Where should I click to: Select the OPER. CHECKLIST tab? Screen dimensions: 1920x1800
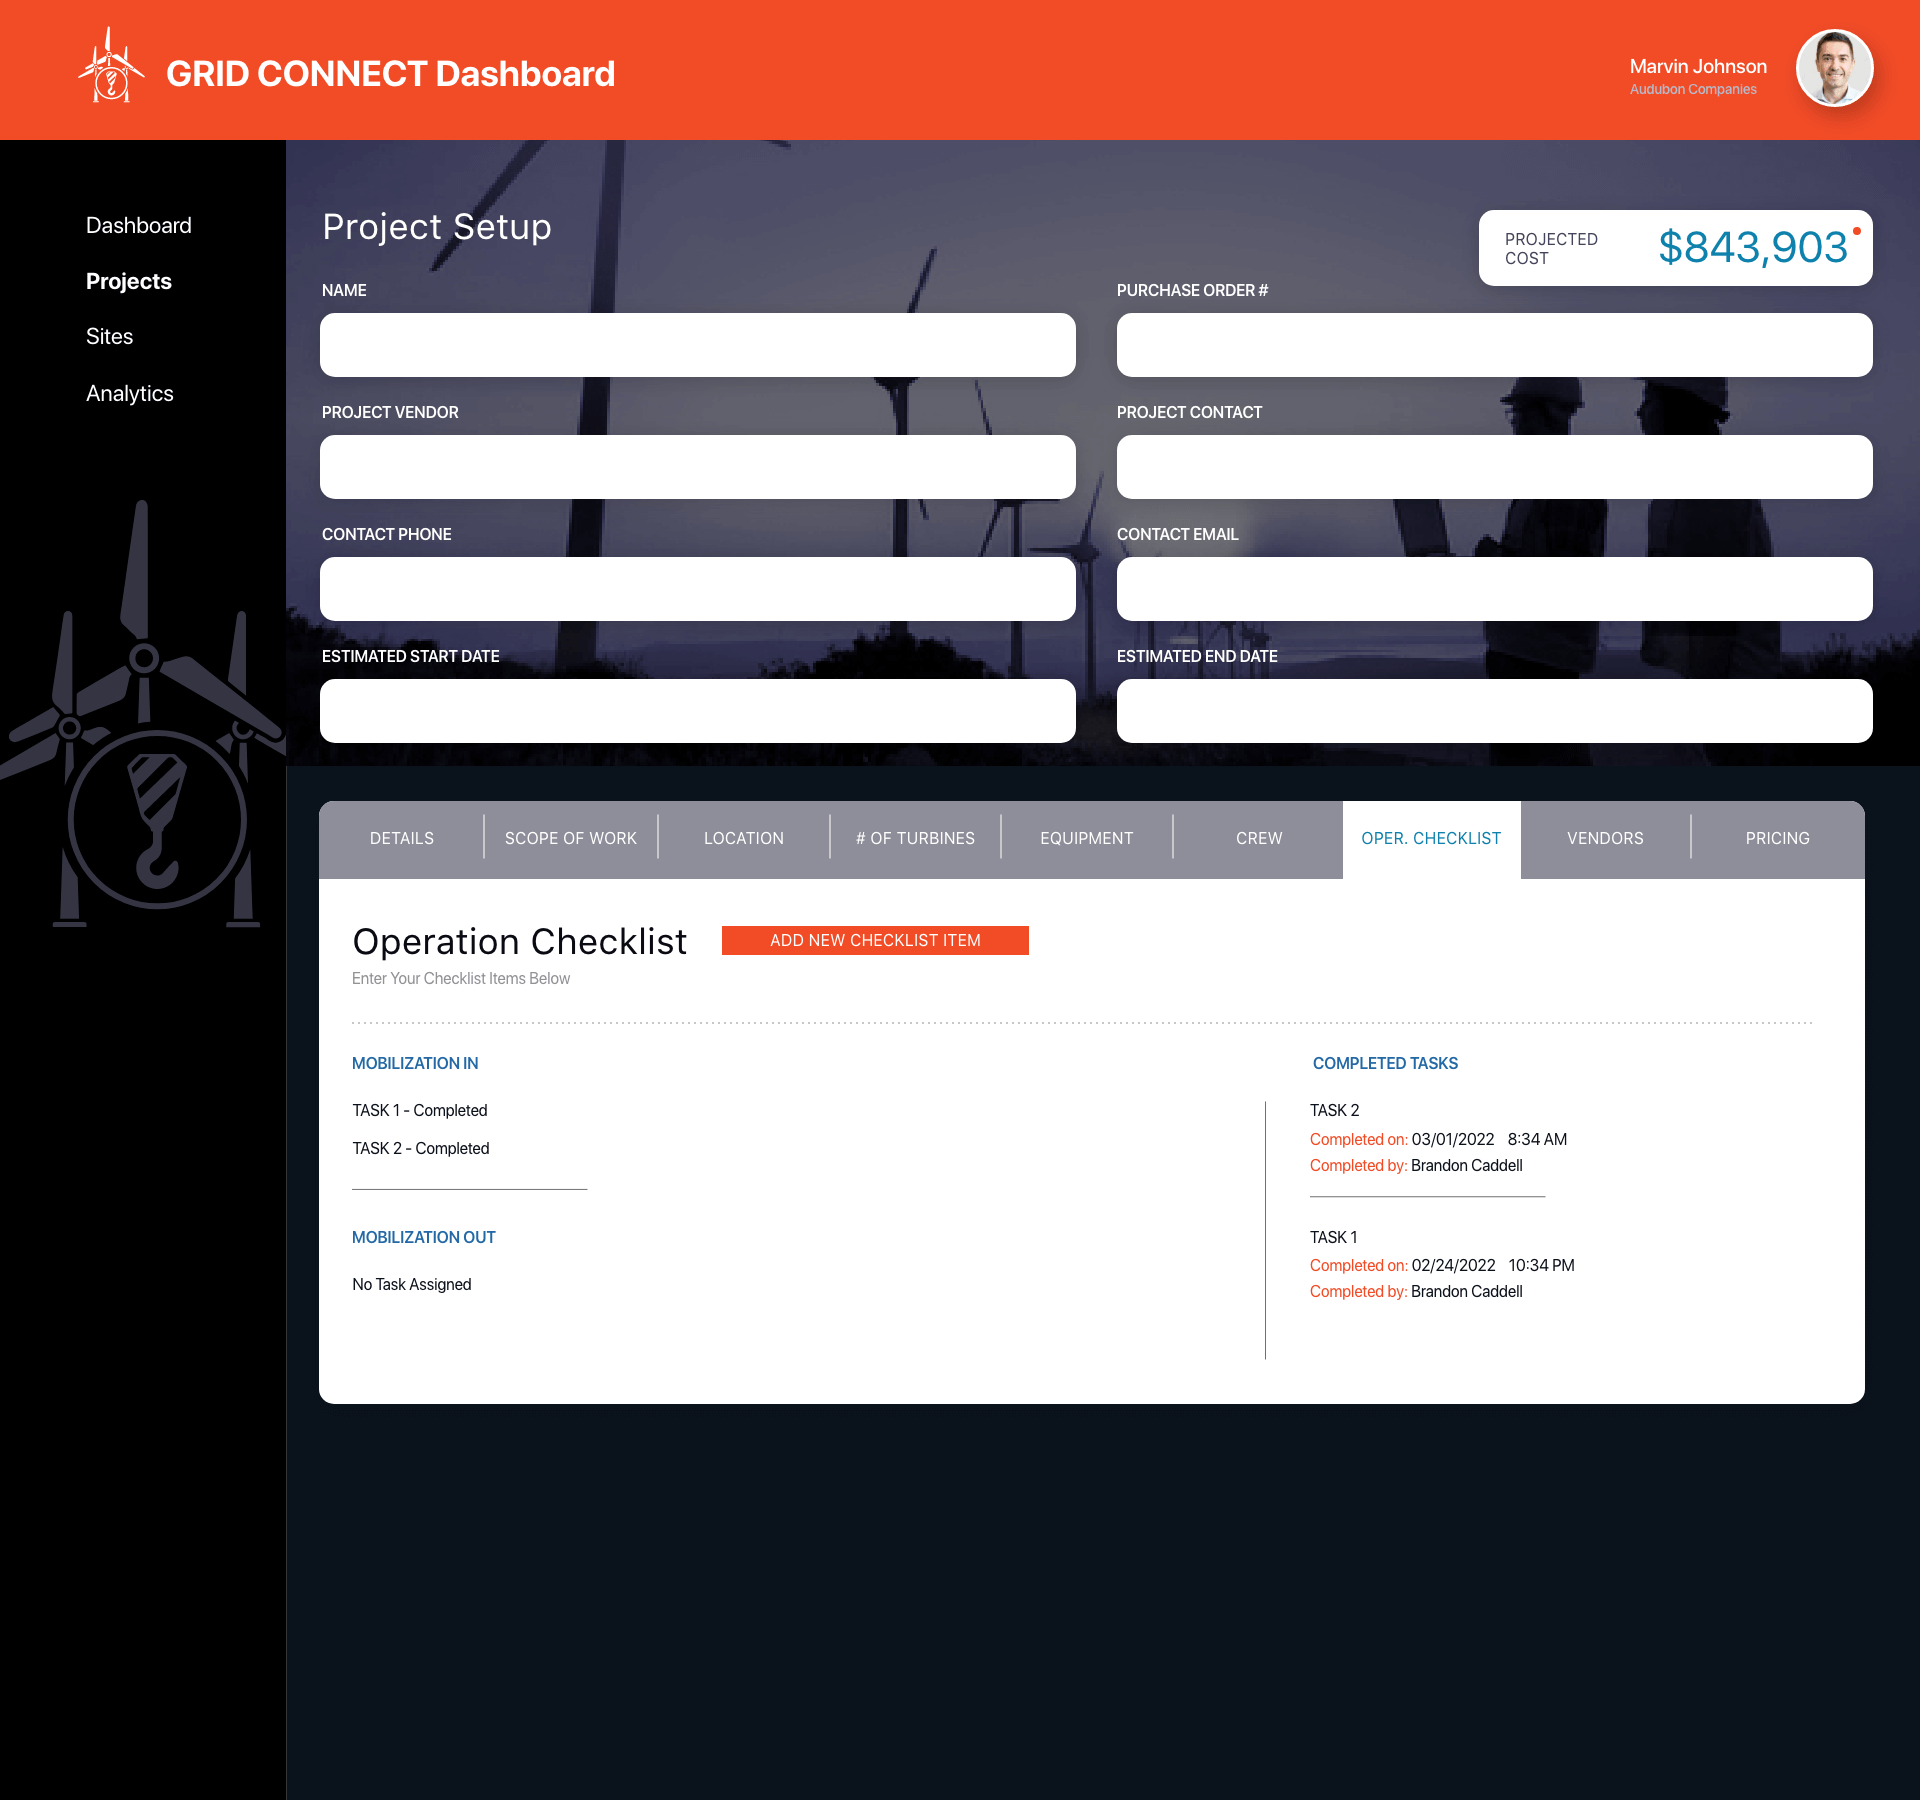point(1431,839)
